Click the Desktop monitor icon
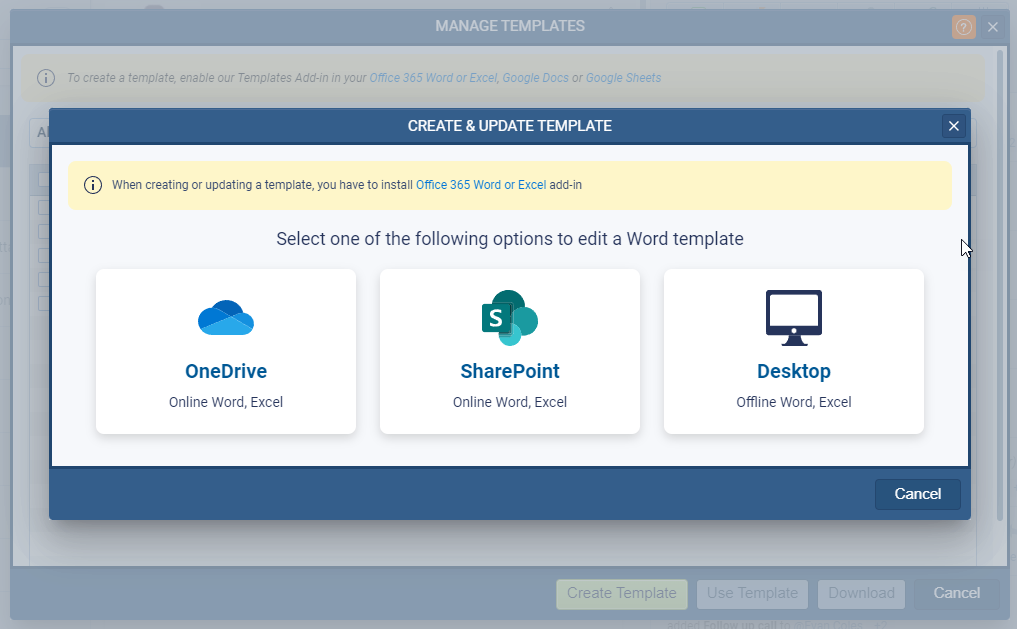Image resolution: width=1017 pixels, height=629 pixels. 793,315
